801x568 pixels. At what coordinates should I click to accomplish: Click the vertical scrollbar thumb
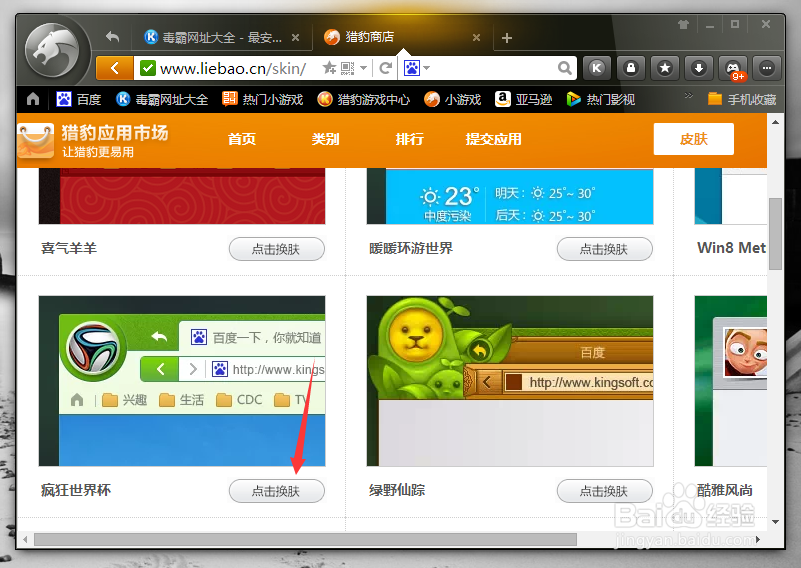[x=775, y=233]
